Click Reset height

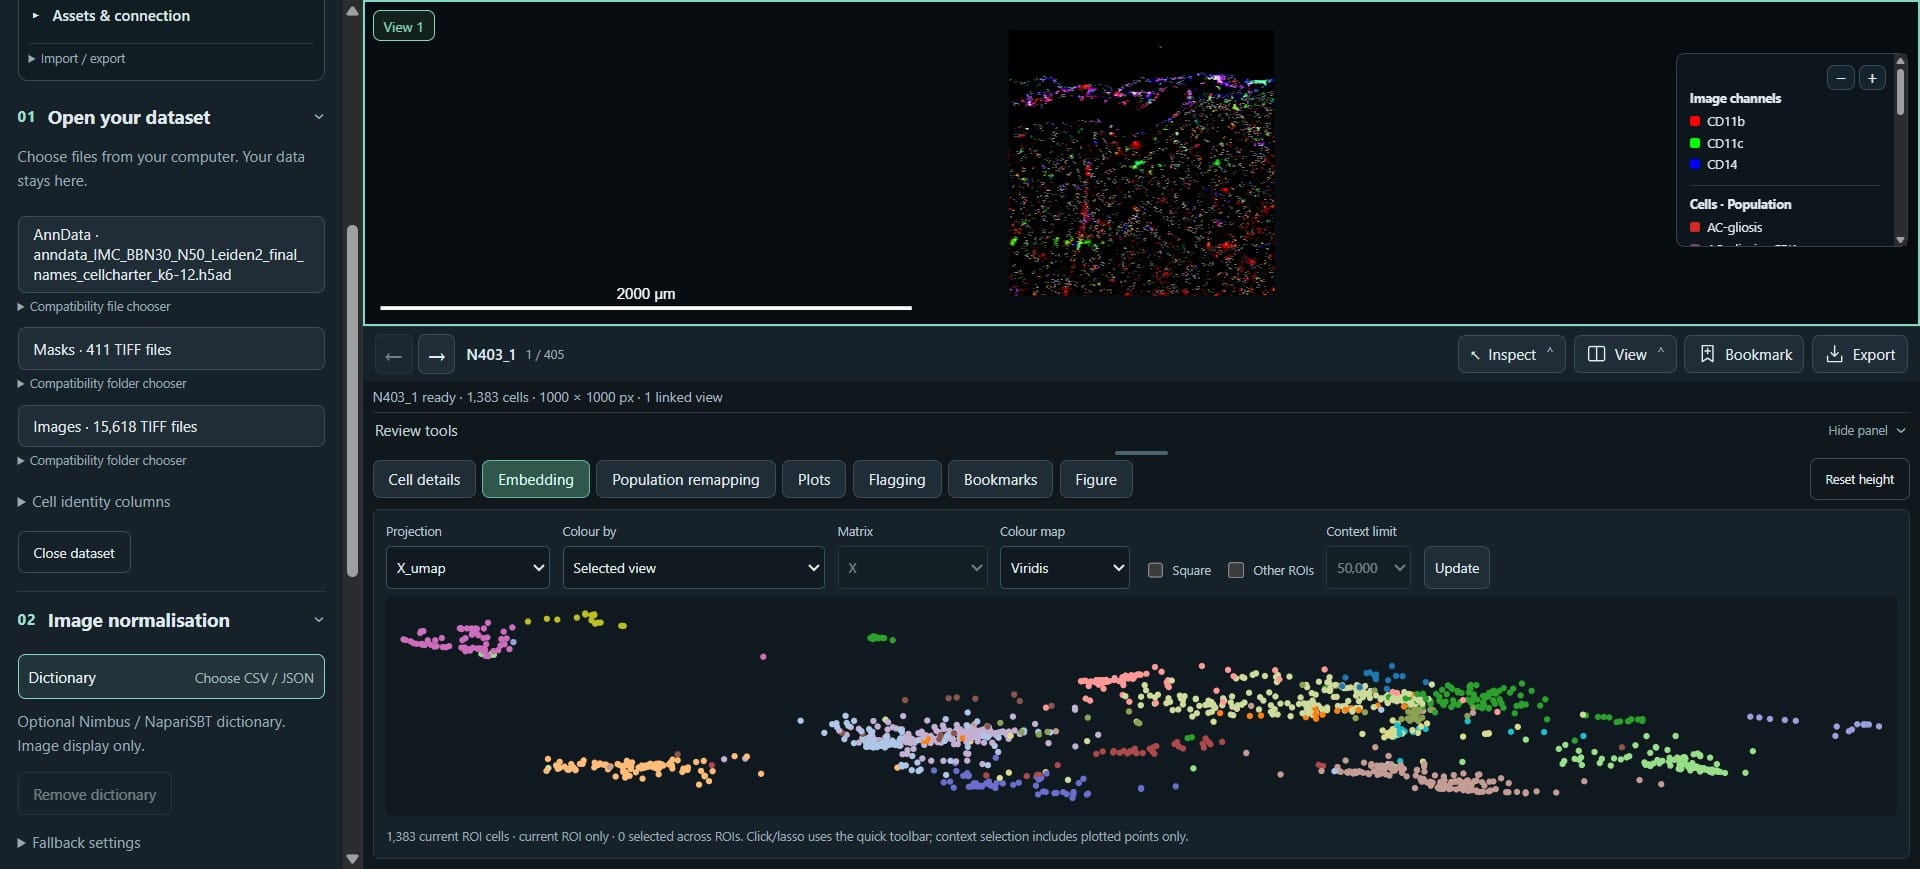(x=1859, y=479)
